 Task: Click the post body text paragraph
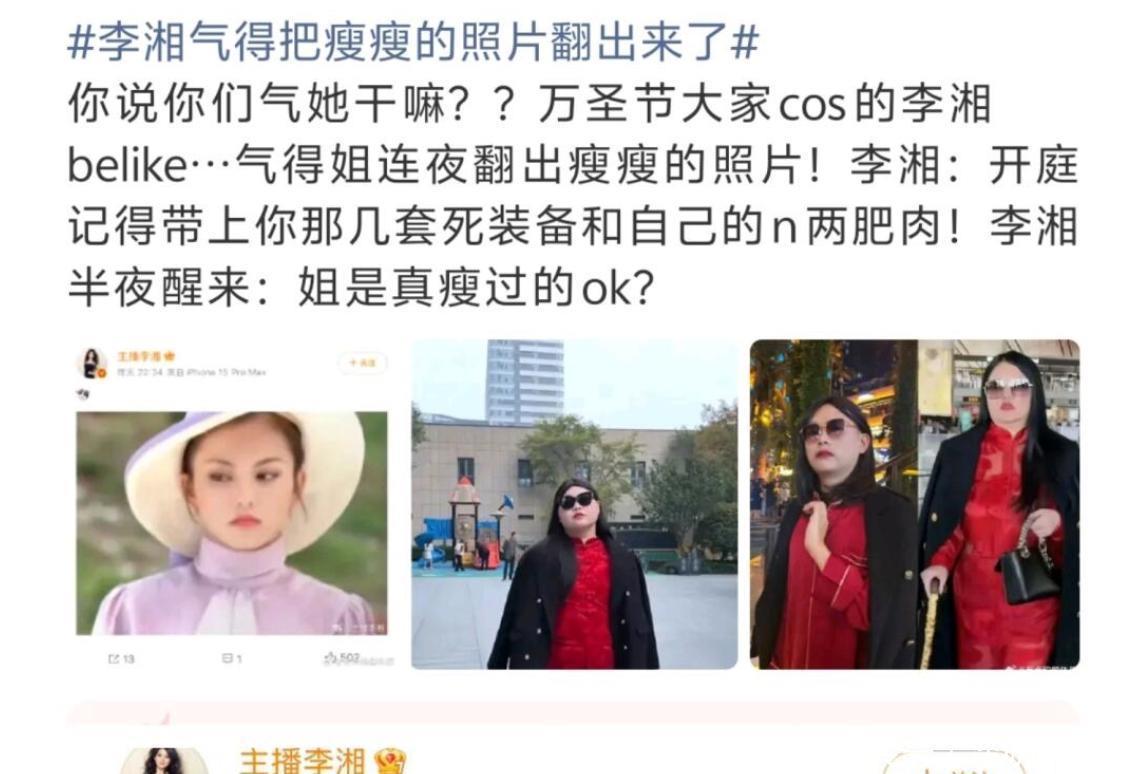[x=573, y=195]
